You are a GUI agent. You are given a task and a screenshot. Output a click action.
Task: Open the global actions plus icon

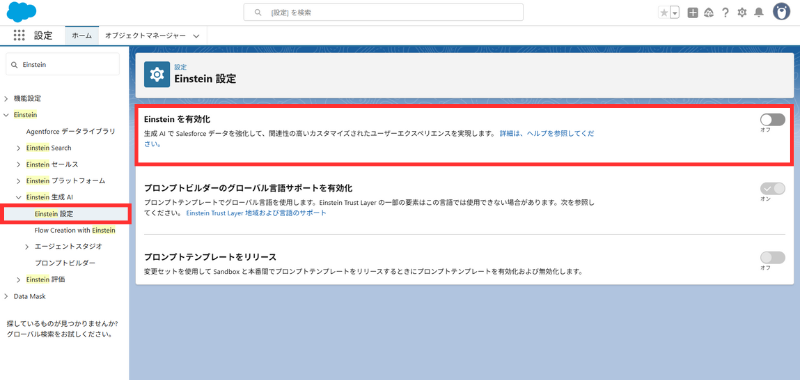pos(692,13)
